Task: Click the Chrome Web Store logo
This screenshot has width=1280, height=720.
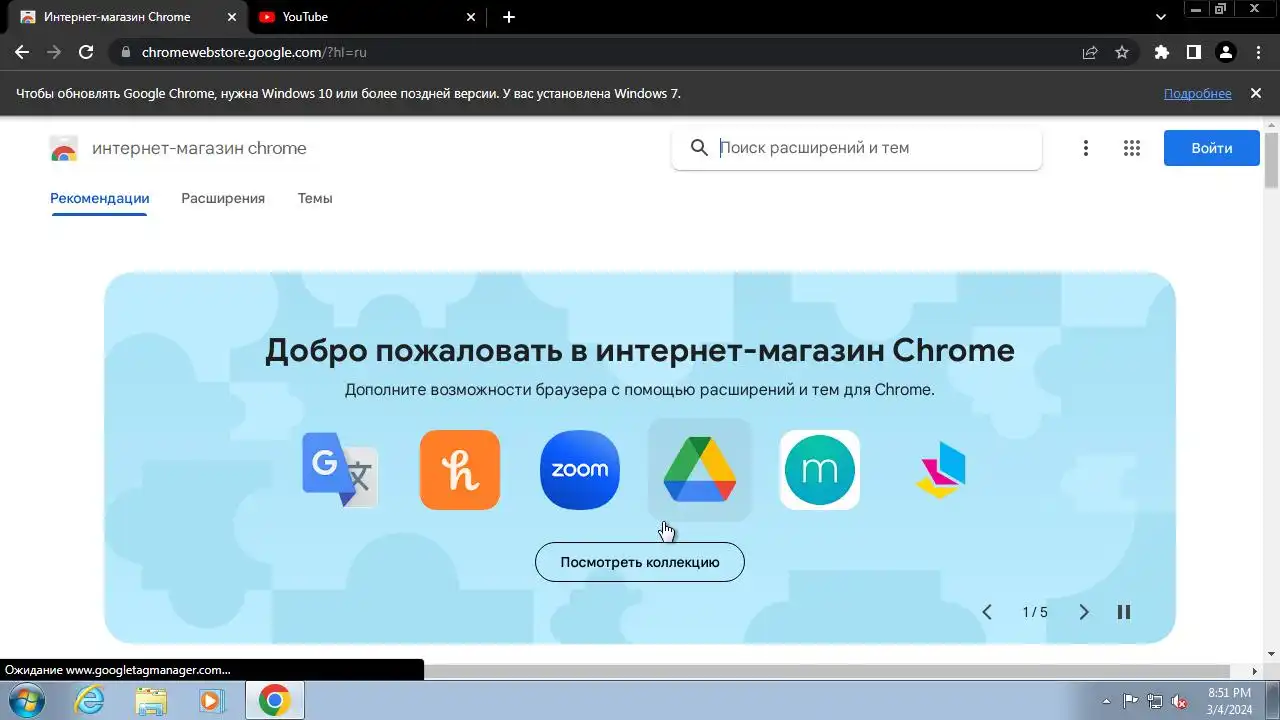Action: [64, 149]
